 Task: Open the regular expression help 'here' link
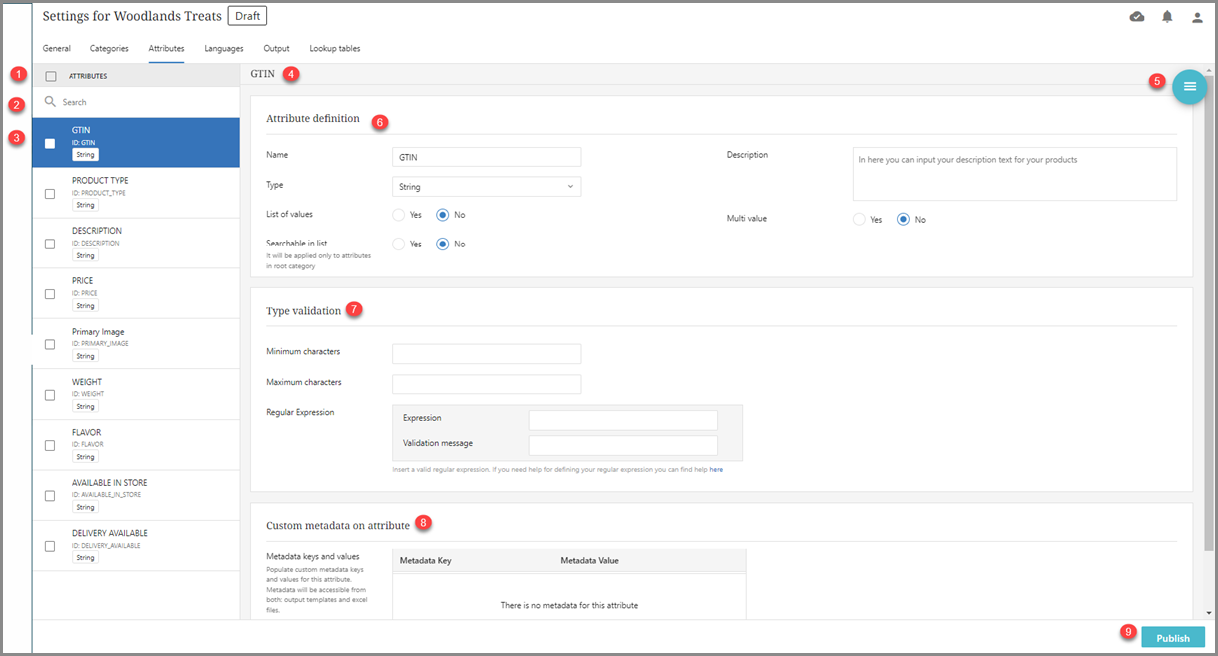tap(716, 469)
